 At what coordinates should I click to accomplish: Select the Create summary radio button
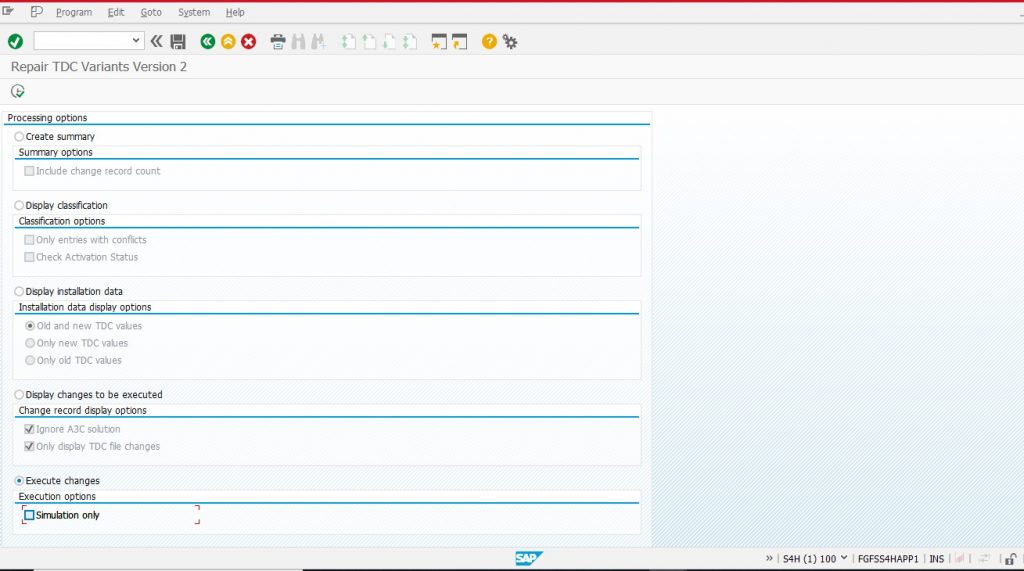point(19,137)
